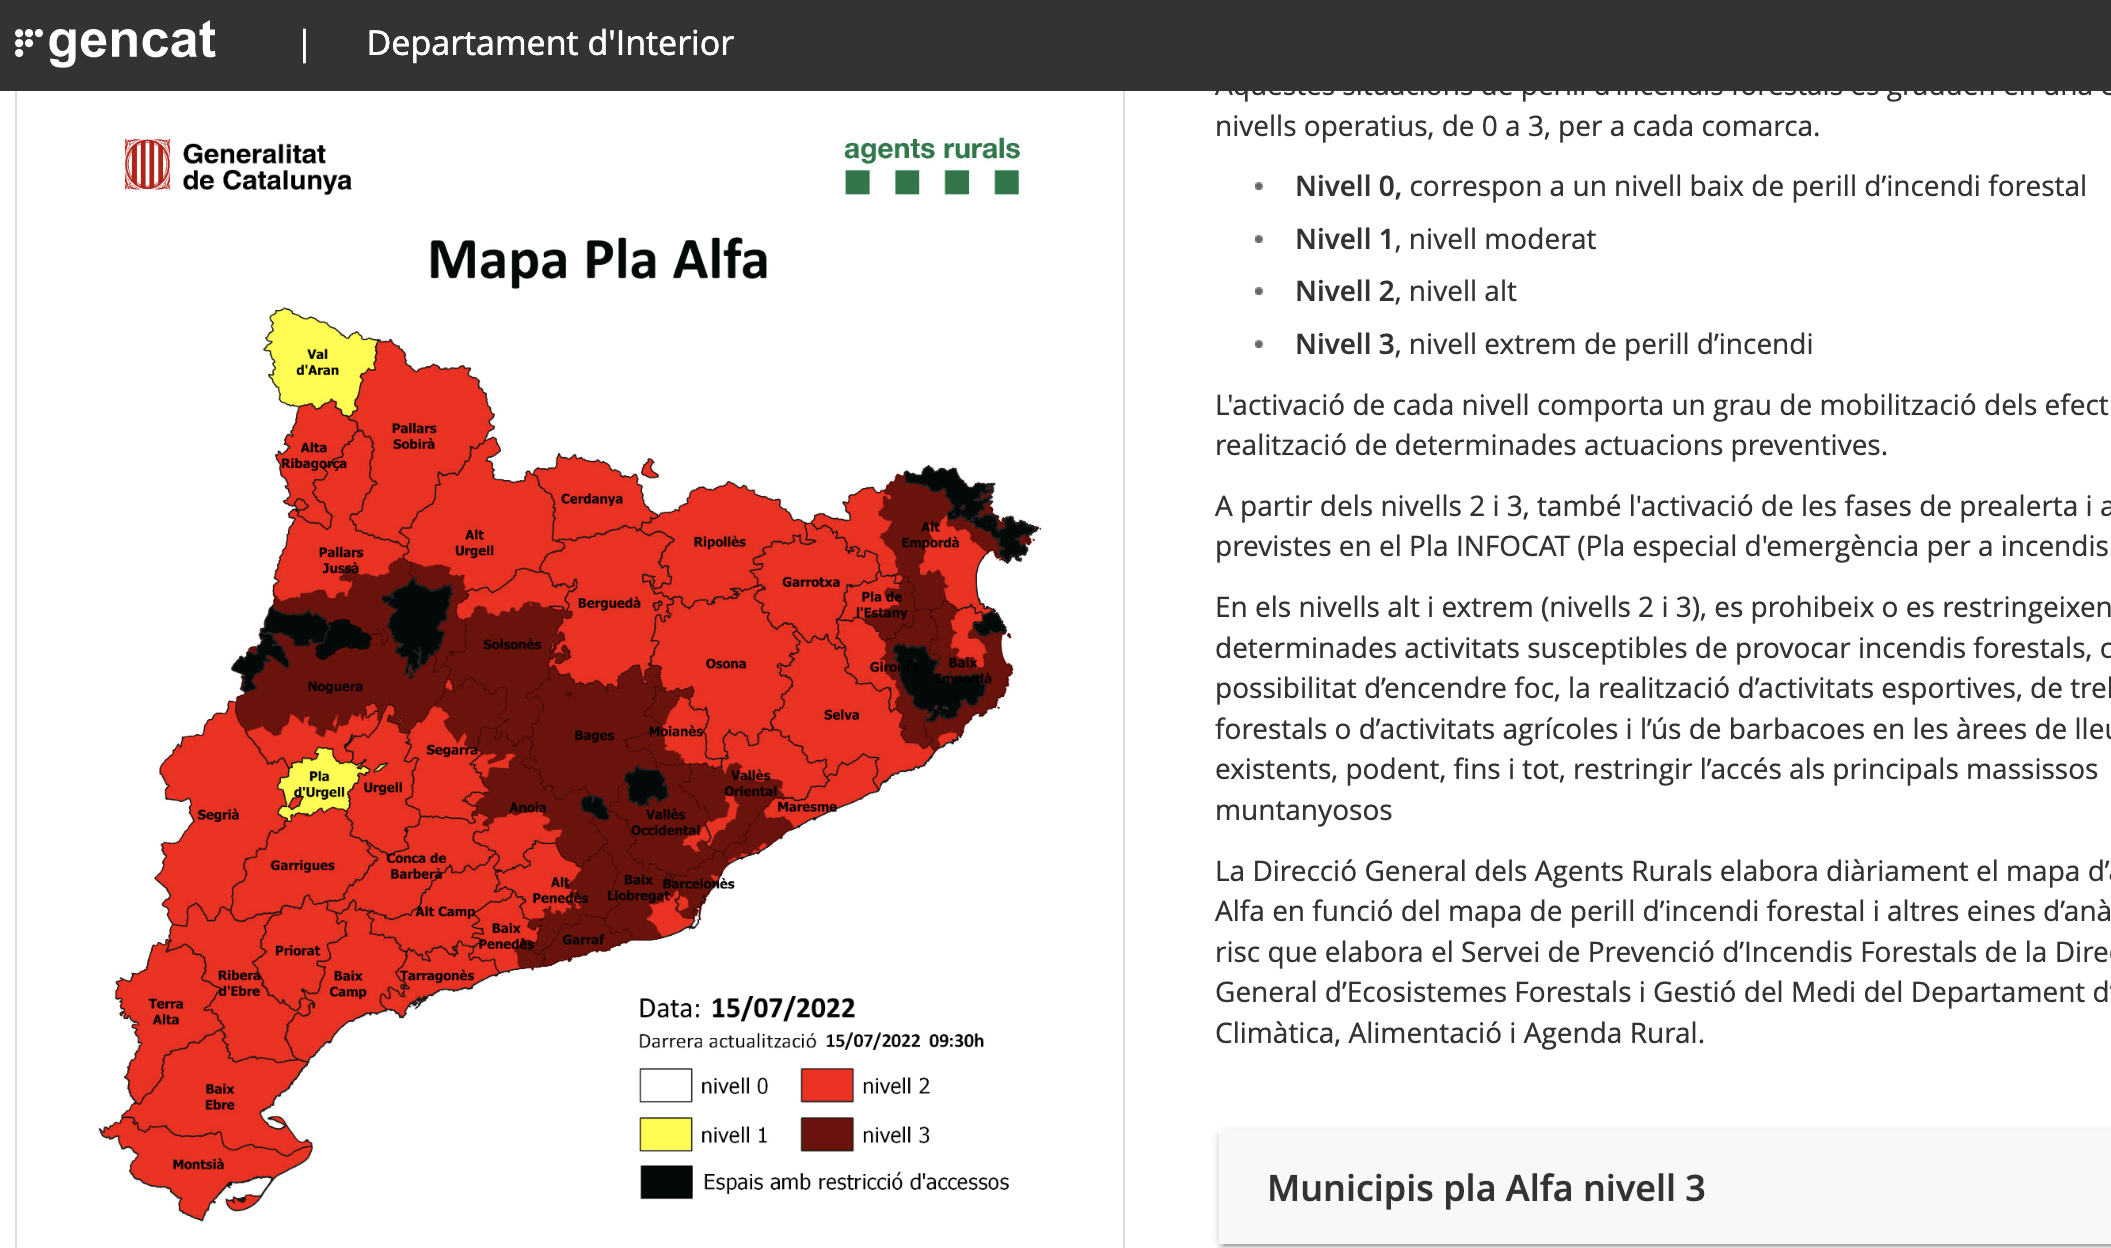Open the Departament d'Interior header link

[550, 43]
